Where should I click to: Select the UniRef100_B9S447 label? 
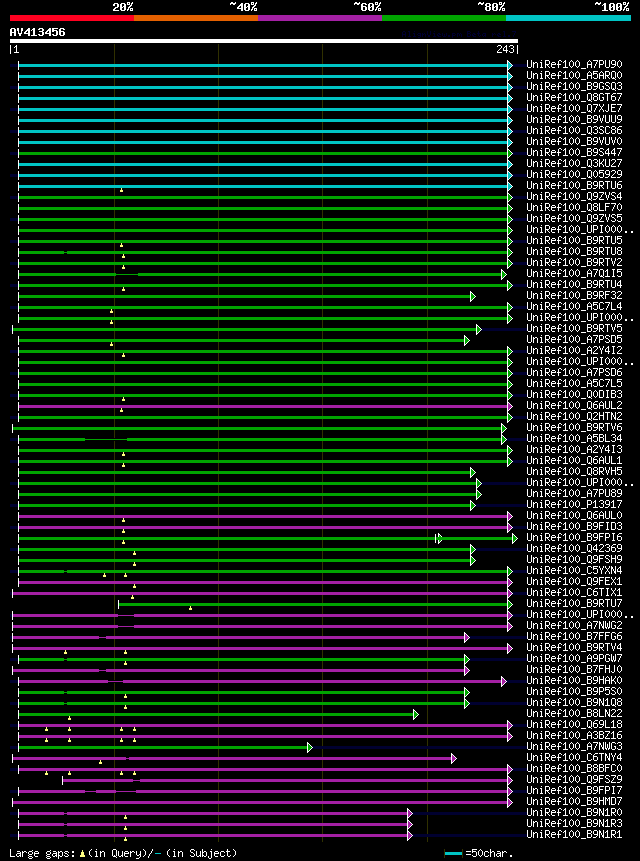pyautogui.click(x=574, y=152)
